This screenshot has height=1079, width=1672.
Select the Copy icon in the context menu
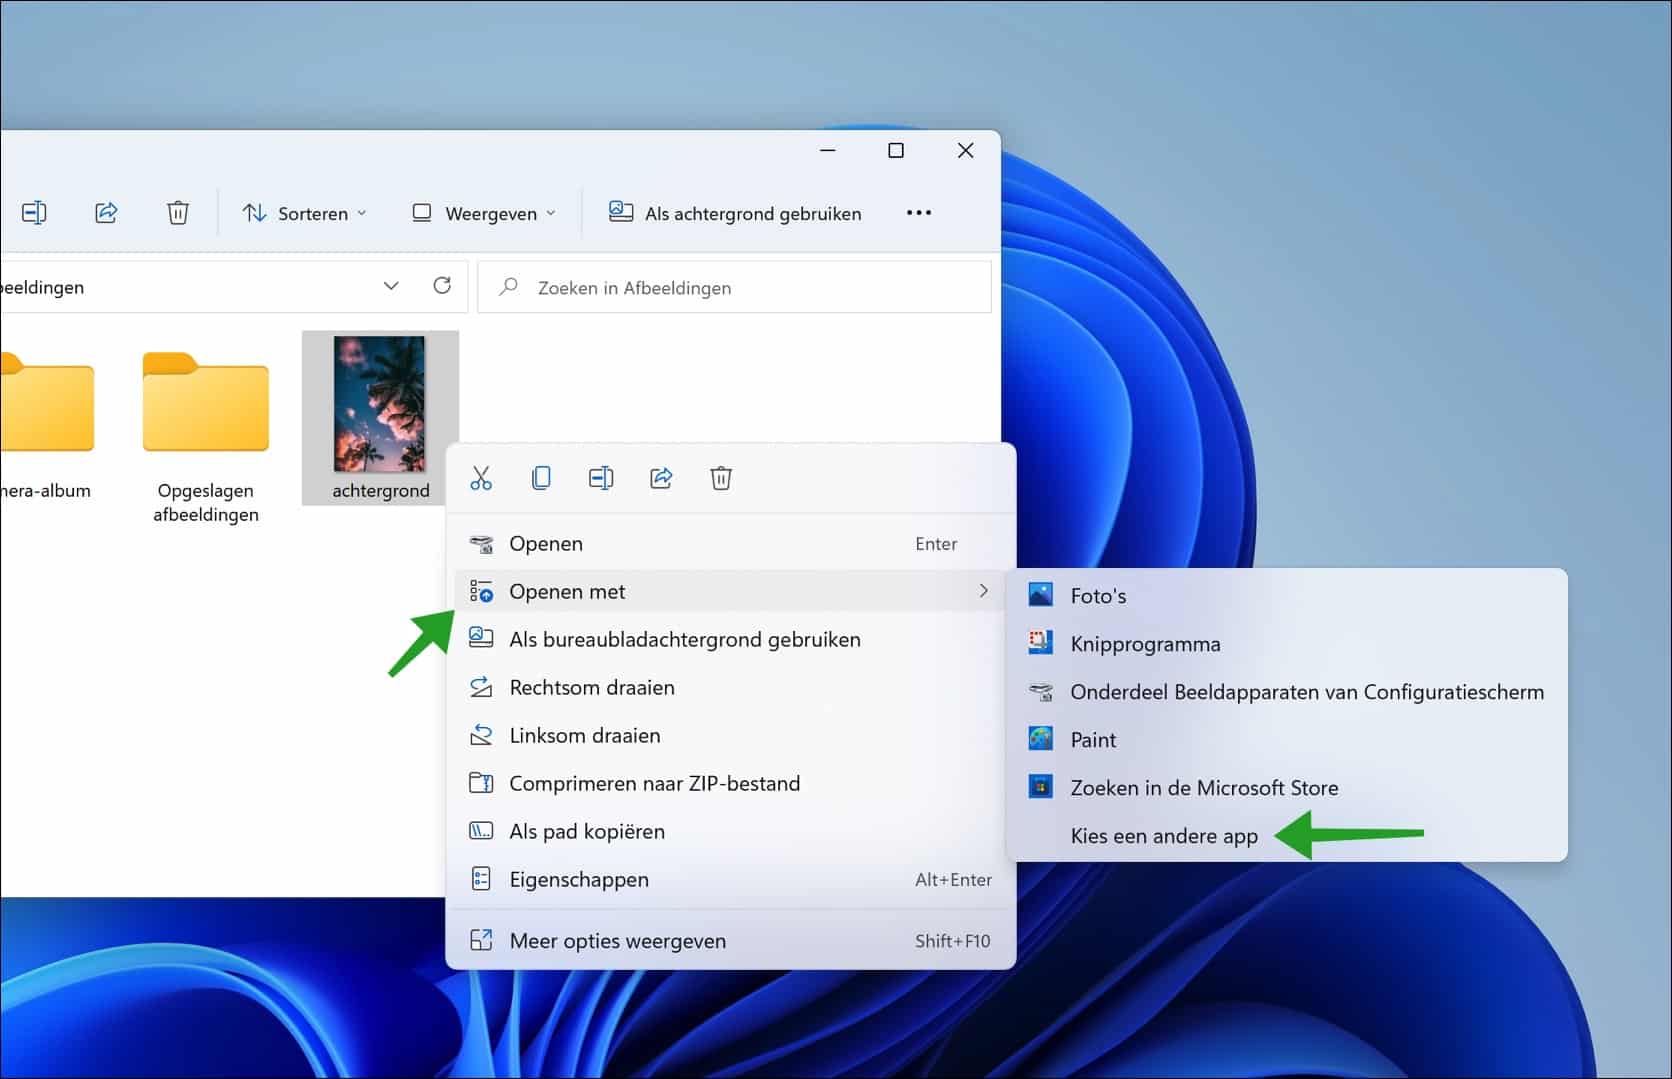click(541, 478)
